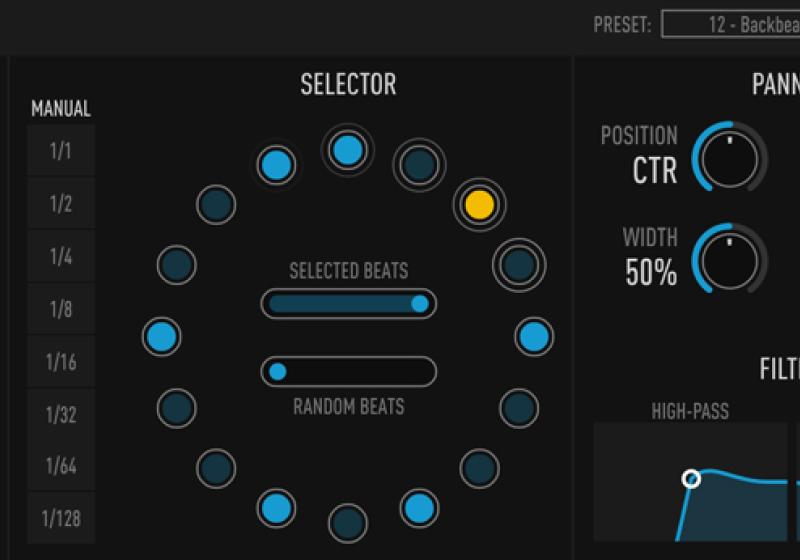Select the 1/128 beat division
800x560 pixels.
pos(61,518)
